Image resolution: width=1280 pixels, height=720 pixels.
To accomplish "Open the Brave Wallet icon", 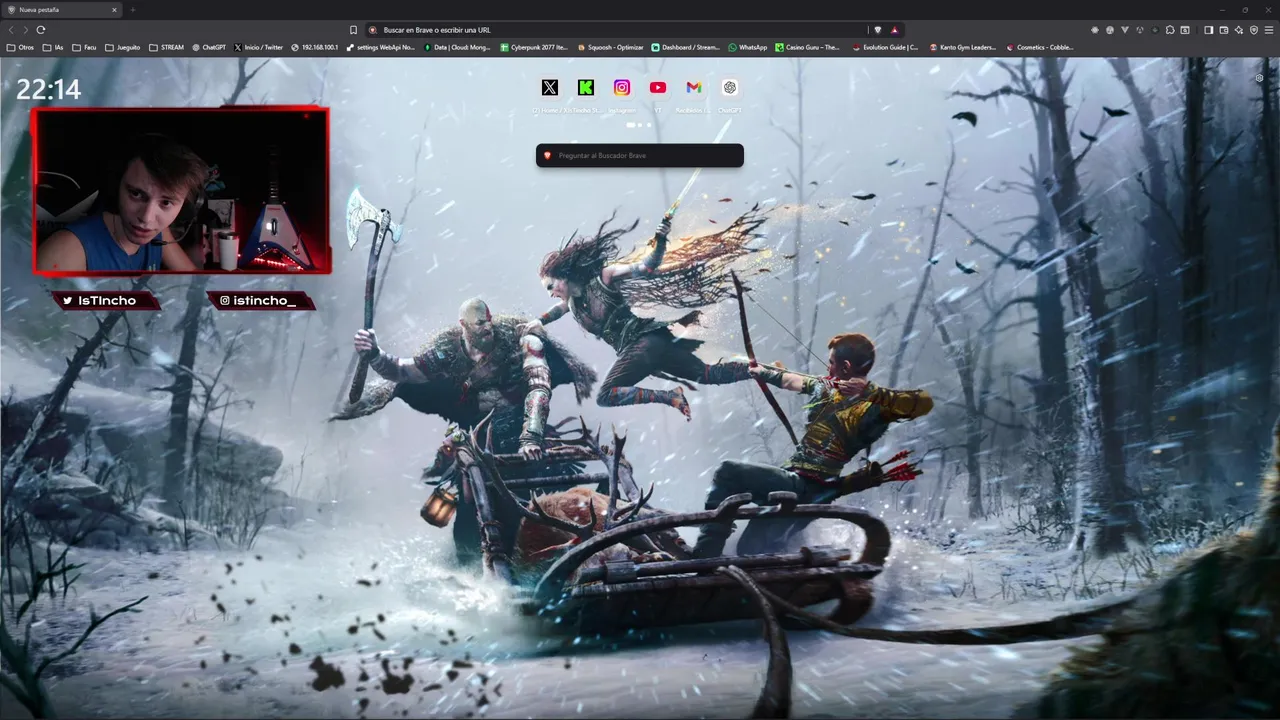I will pos(1224,30).
